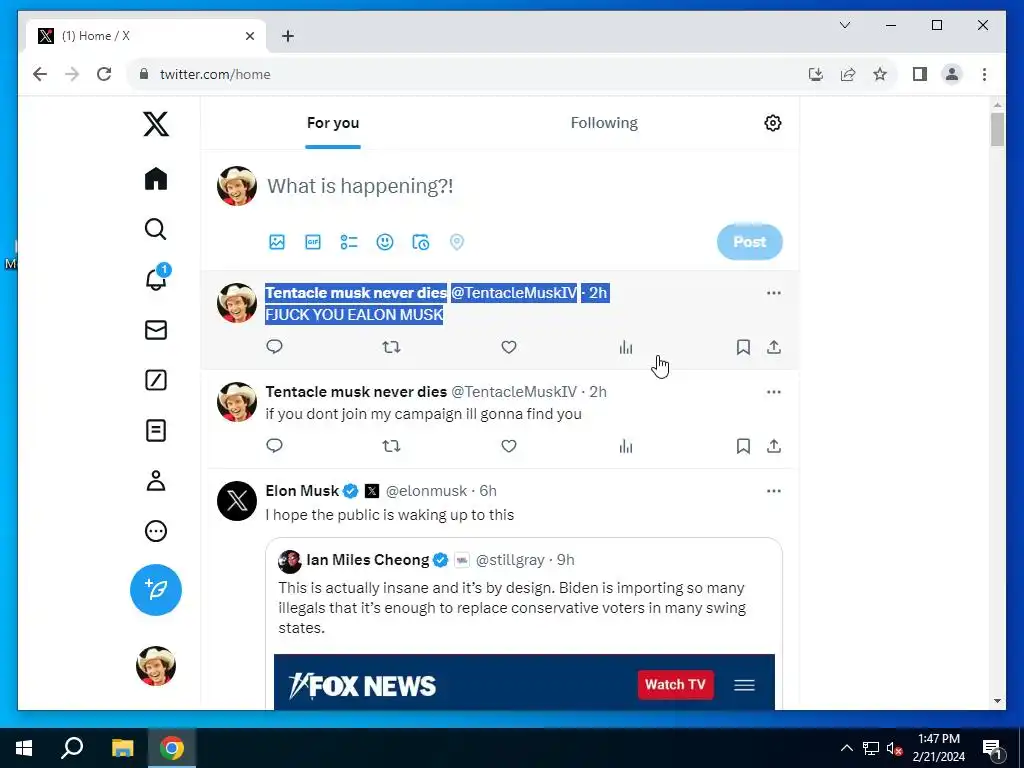The image size is (1024, 768).
Task: Click the page vertical scrollbar thumb
Action: 997,129
